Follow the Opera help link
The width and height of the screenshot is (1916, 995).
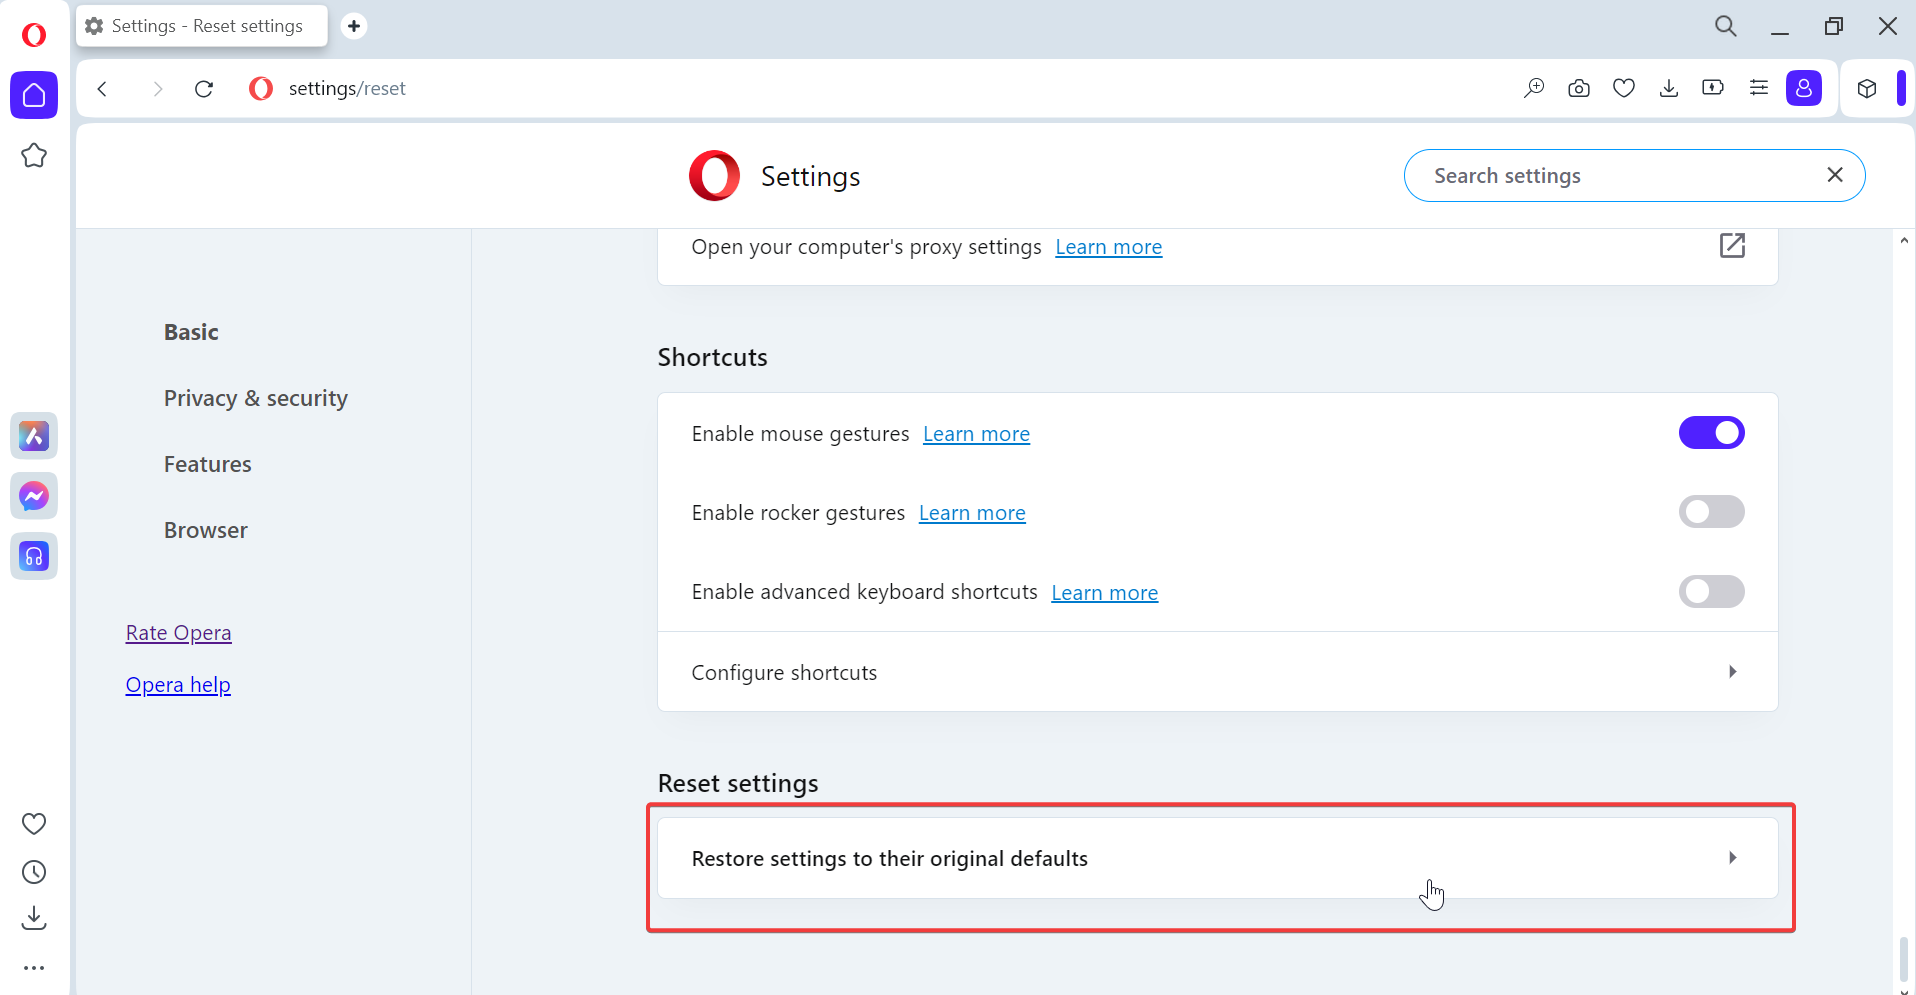coord(178,685)
